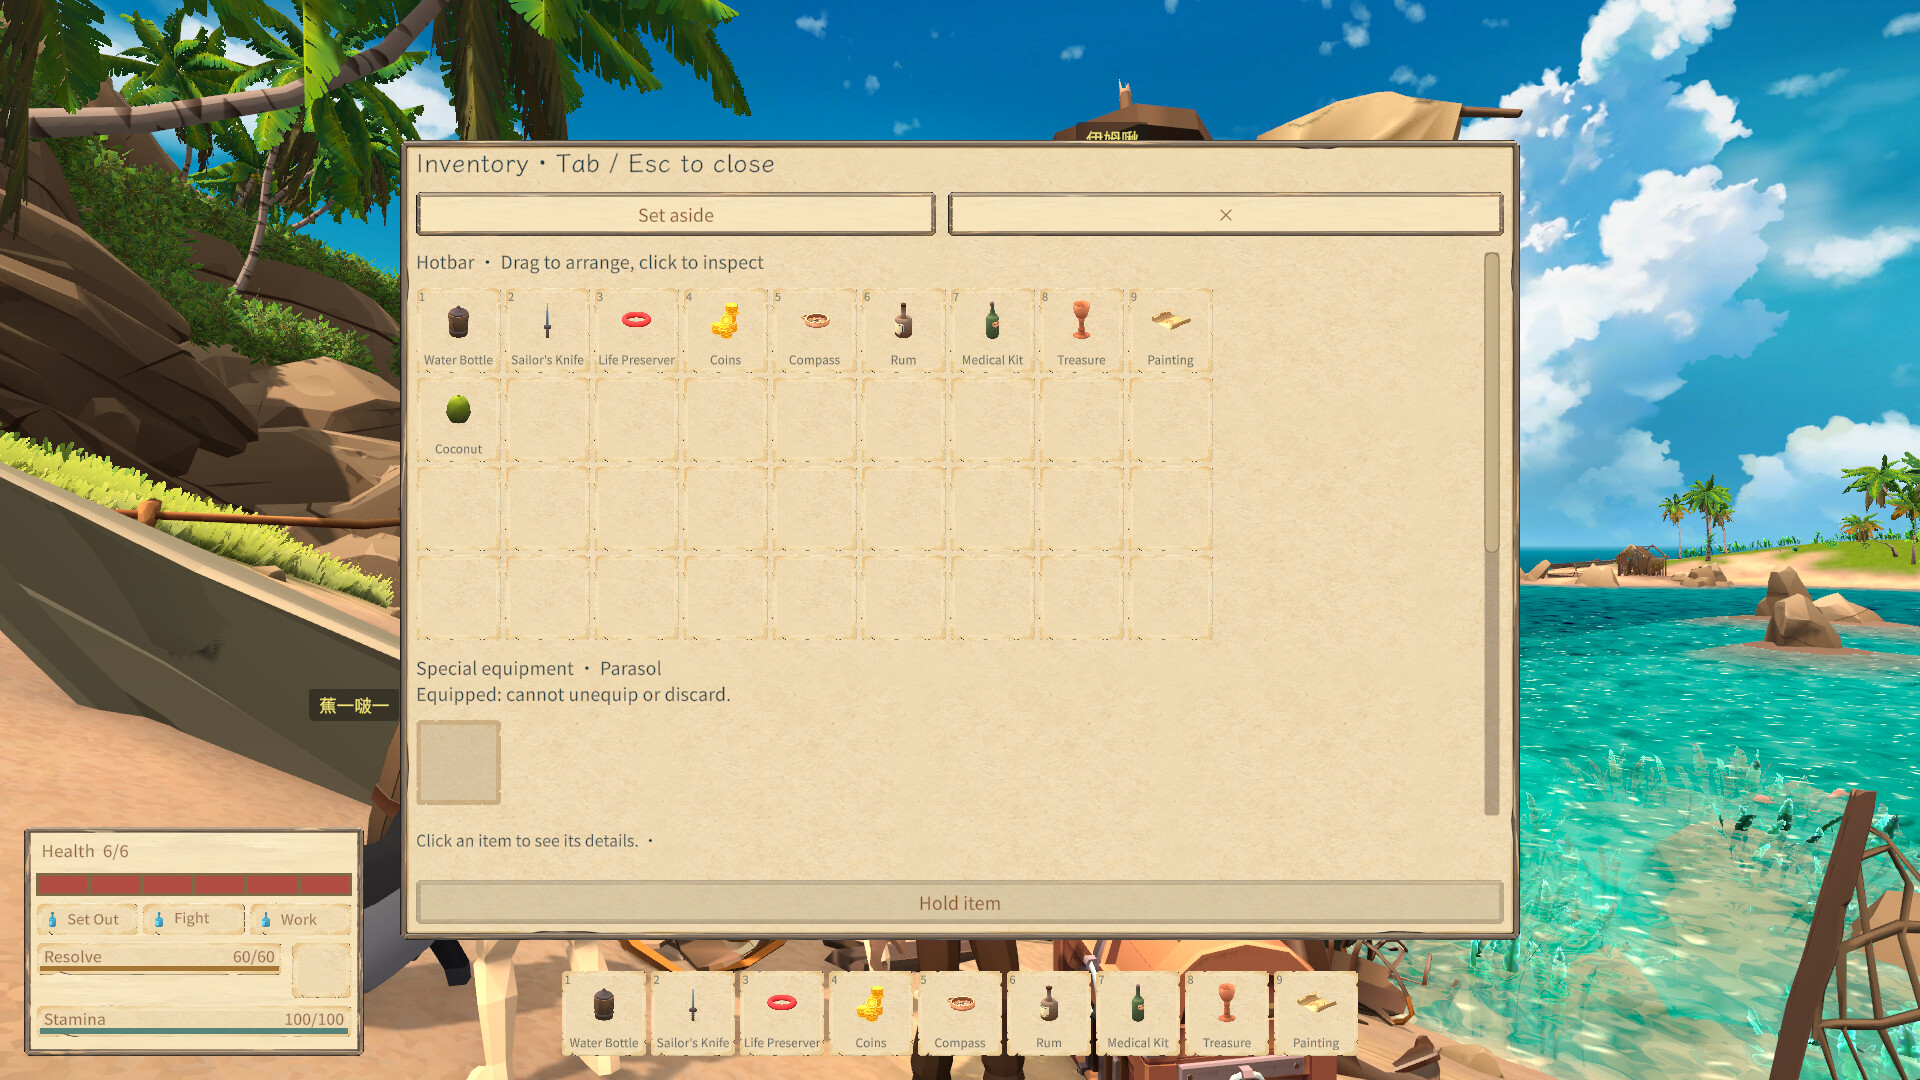Choose Painting on bottom hotbar
The image size is (1920, 1080).
point(1316,1013)
